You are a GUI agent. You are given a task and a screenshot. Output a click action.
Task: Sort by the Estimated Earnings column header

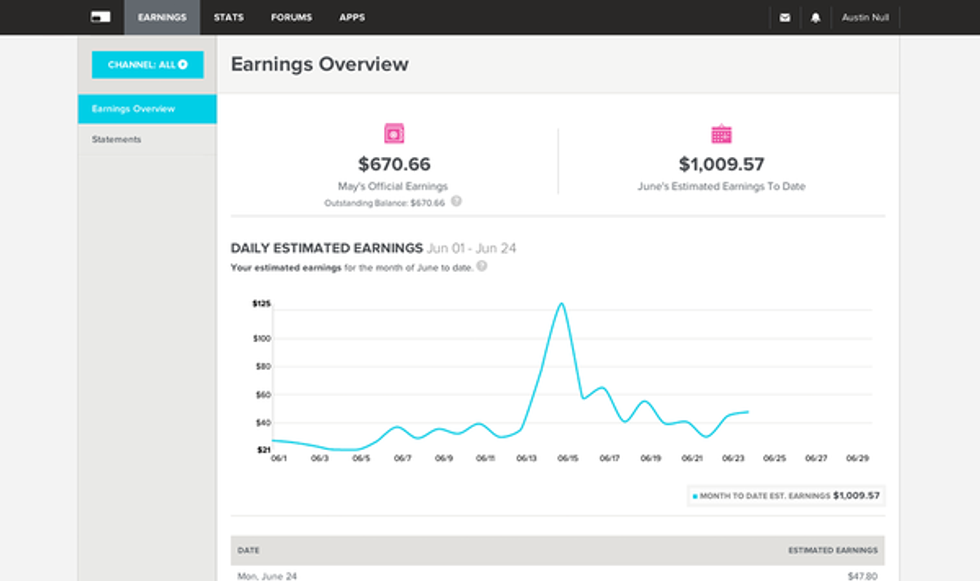click(x=832, y=550)
